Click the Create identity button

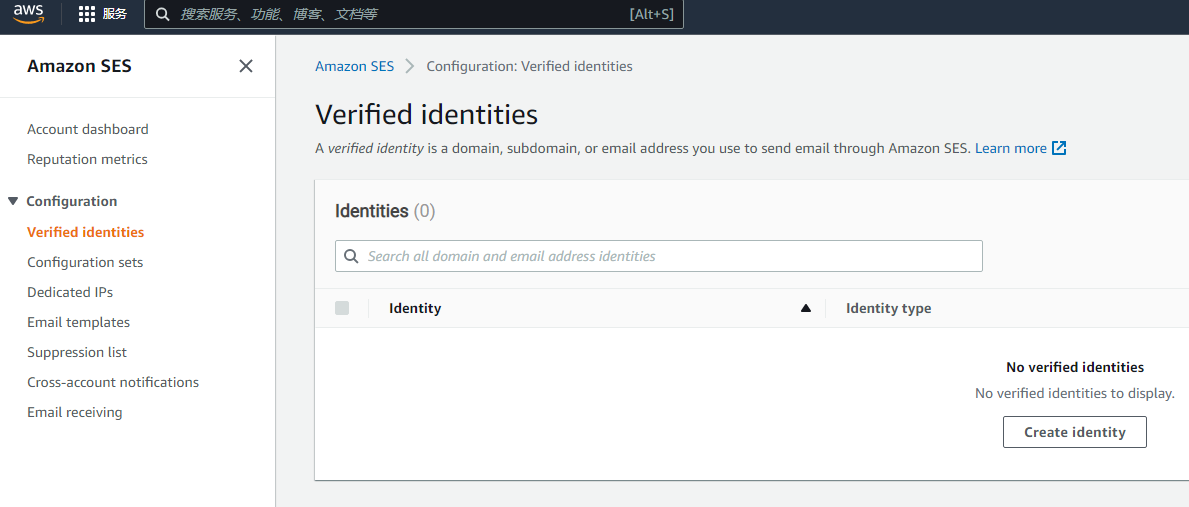pyautogui.click(x=1074, y=432)
